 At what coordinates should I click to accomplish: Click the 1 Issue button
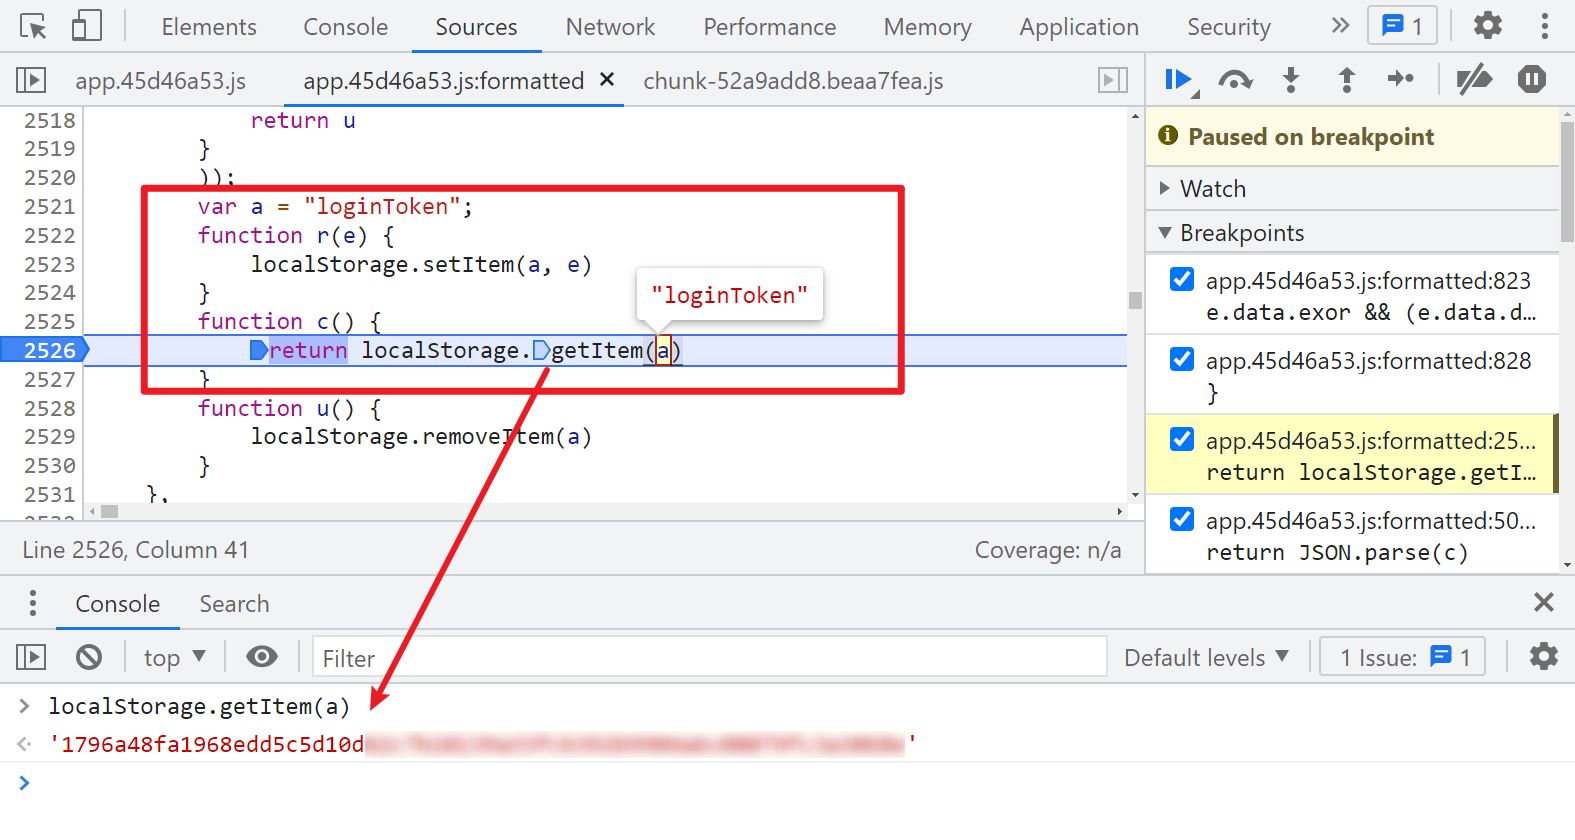(x=1402, y=657)
